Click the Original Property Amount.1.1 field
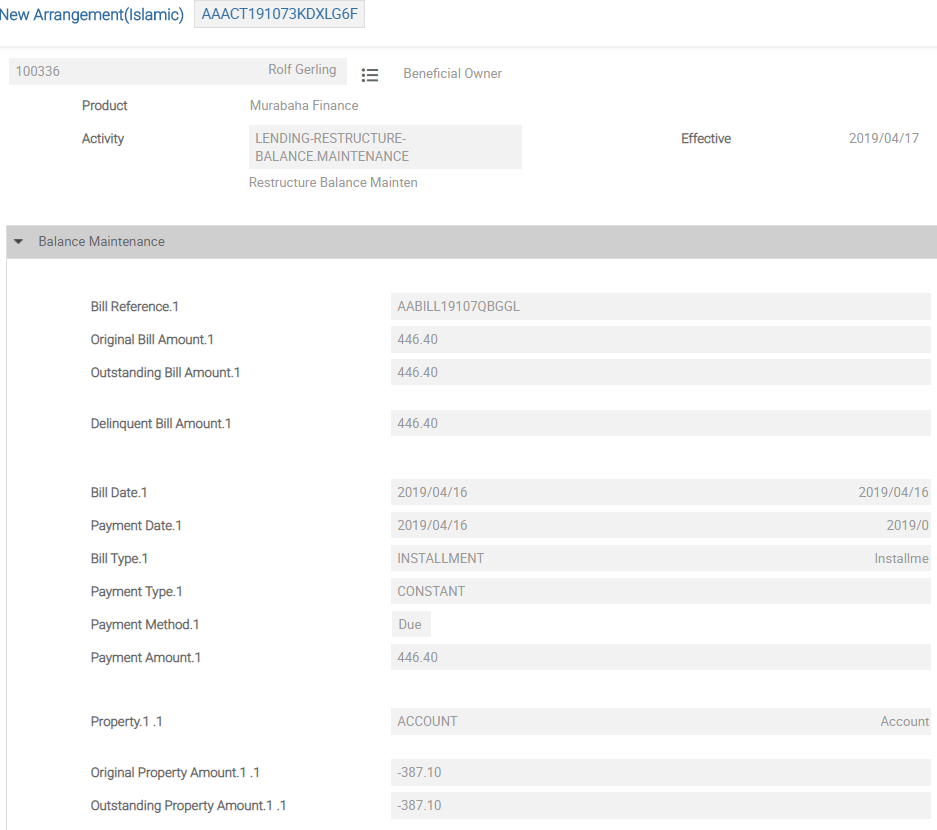Image resolution: width=937 pixels, height=830 pixels. [660, 773]
